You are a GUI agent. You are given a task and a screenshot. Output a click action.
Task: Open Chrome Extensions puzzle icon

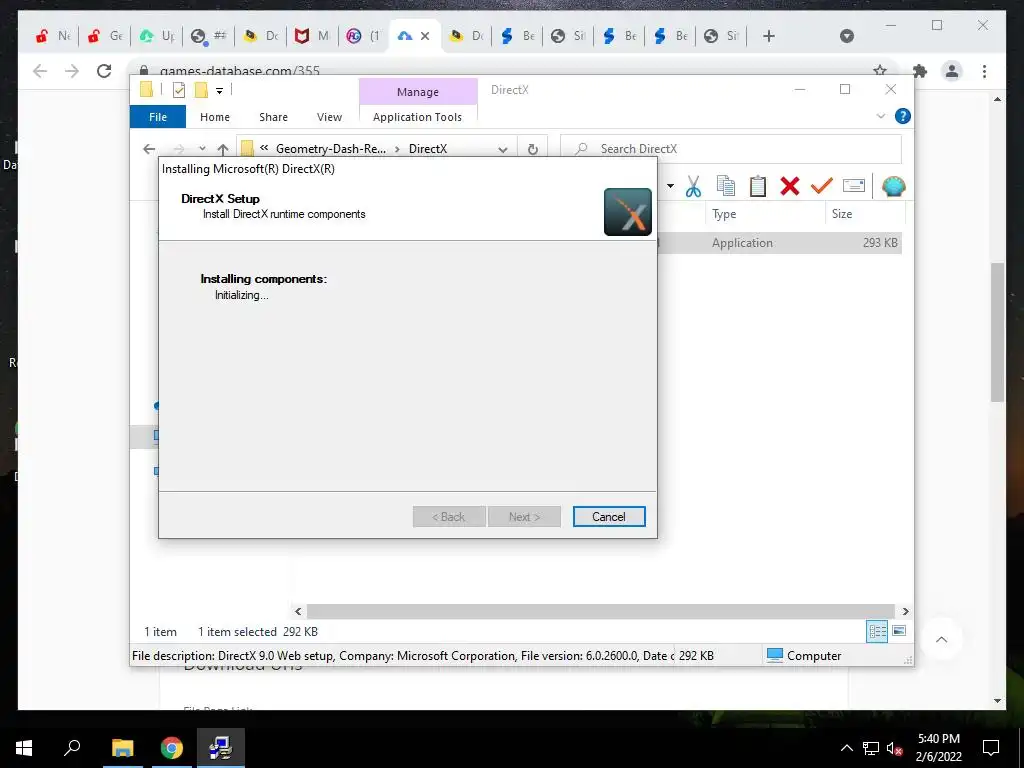tap(920, 71)
